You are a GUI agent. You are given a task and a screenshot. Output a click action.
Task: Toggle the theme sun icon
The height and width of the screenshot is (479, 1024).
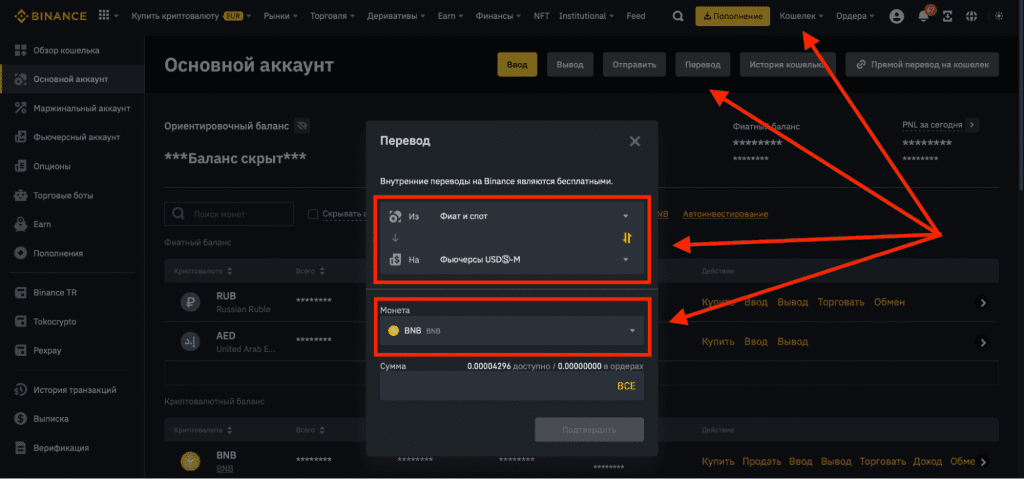pos(999,16)
